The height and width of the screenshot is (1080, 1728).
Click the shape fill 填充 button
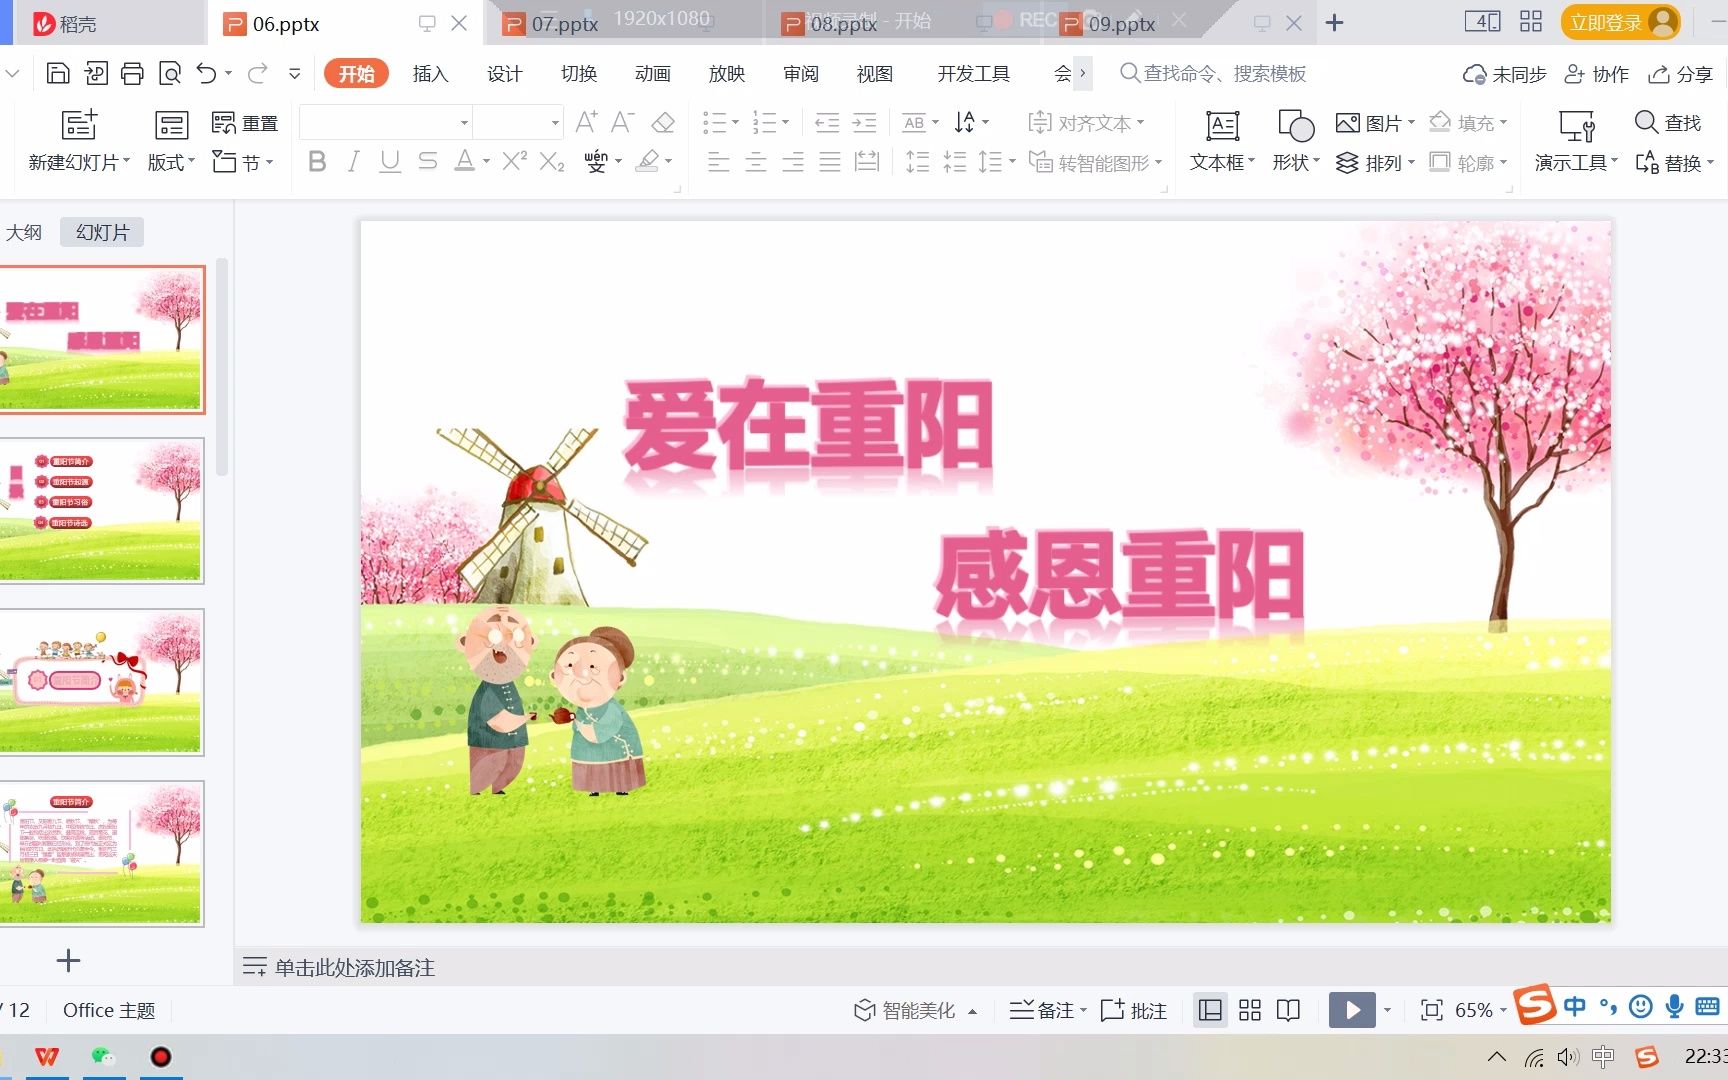pyautogui.click(x=1467, y=123)
